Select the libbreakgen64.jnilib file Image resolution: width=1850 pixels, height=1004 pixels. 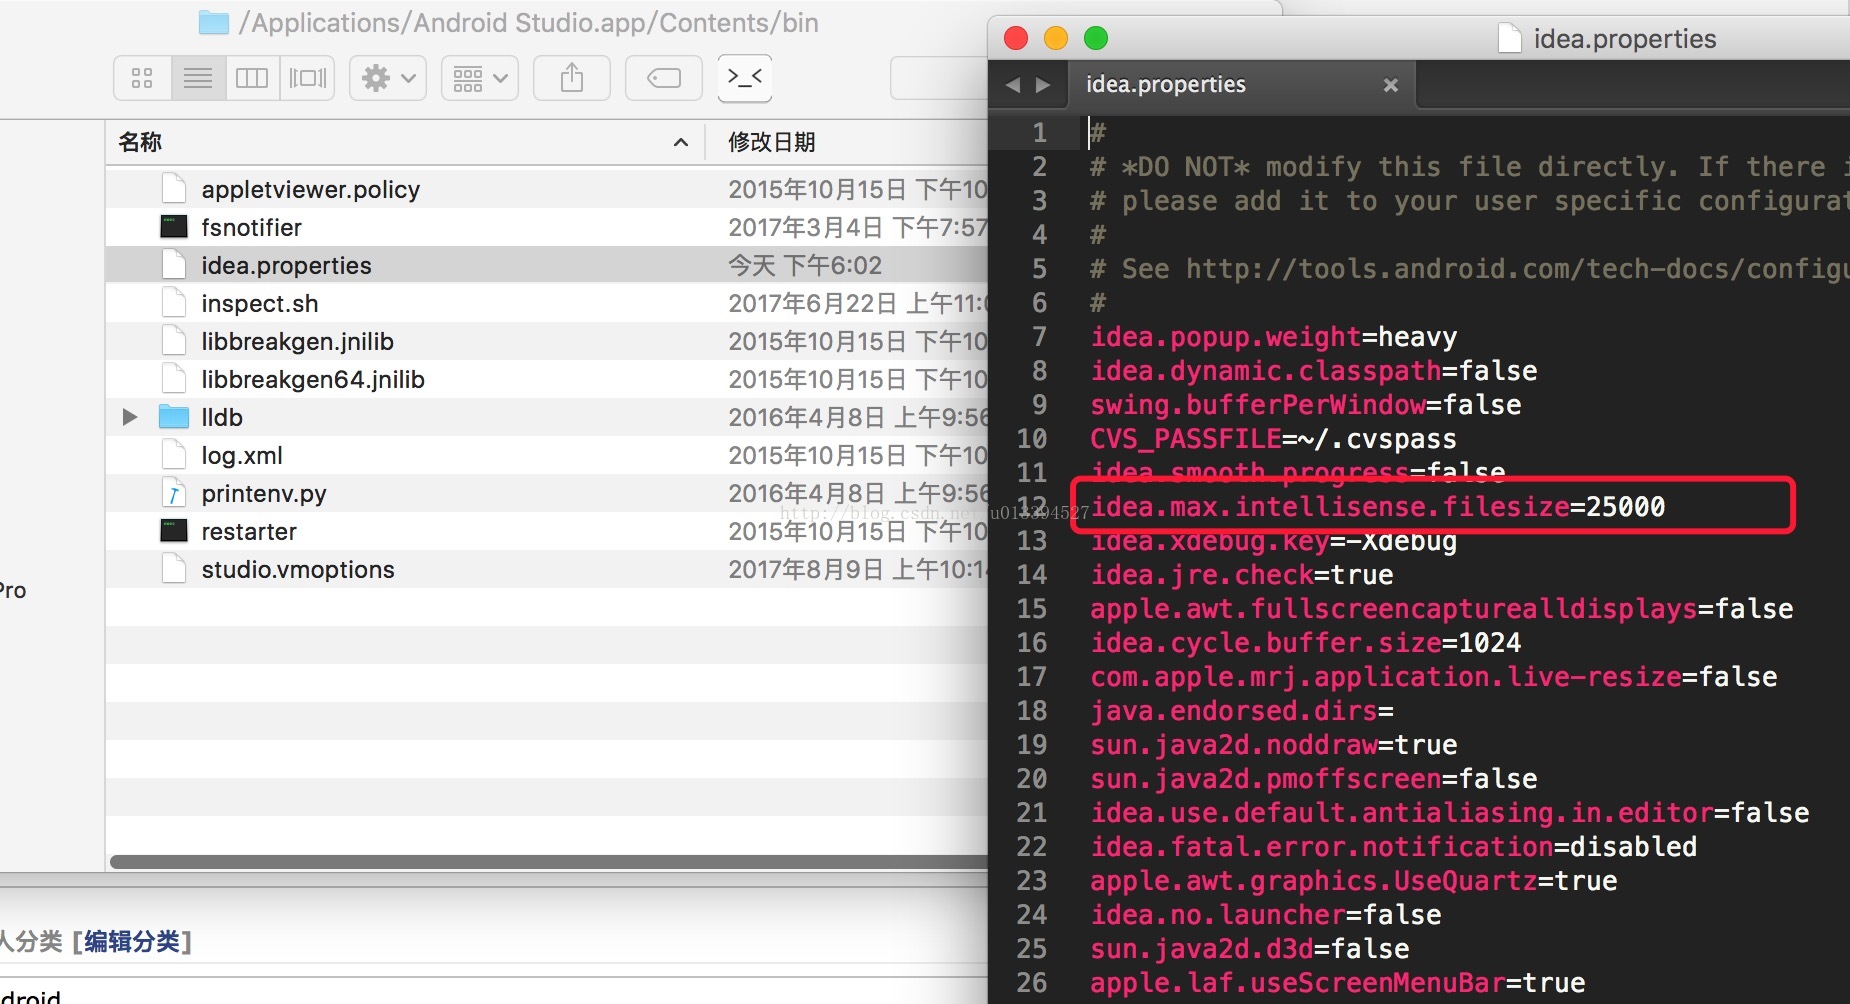[547, 379]
